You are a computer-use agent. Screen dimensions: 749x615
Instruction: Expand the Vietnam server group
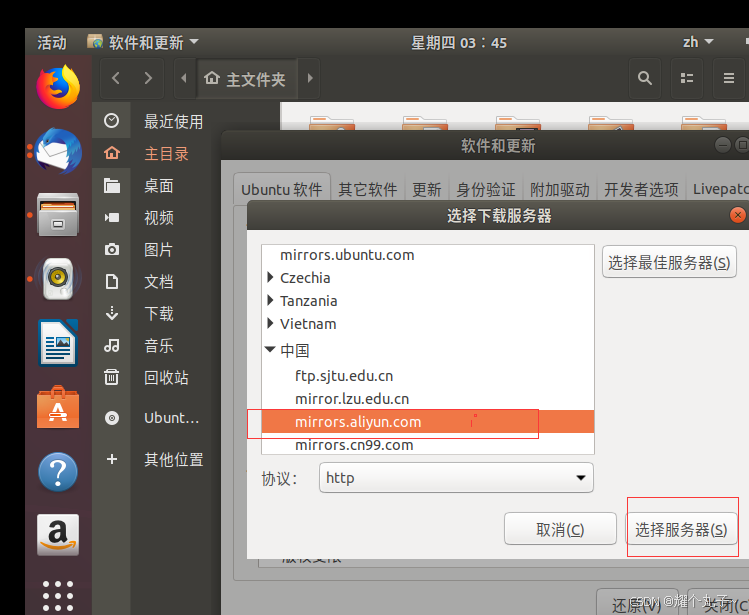click(270, 323)
